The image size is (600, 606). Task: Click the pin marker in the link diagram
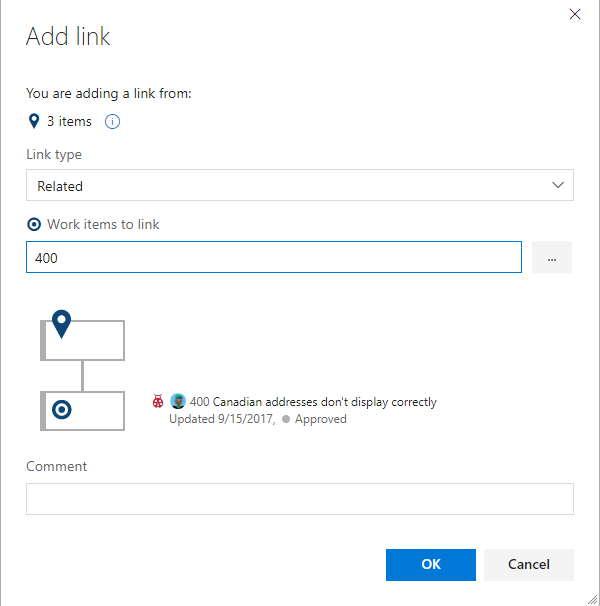tap(61, 324)
